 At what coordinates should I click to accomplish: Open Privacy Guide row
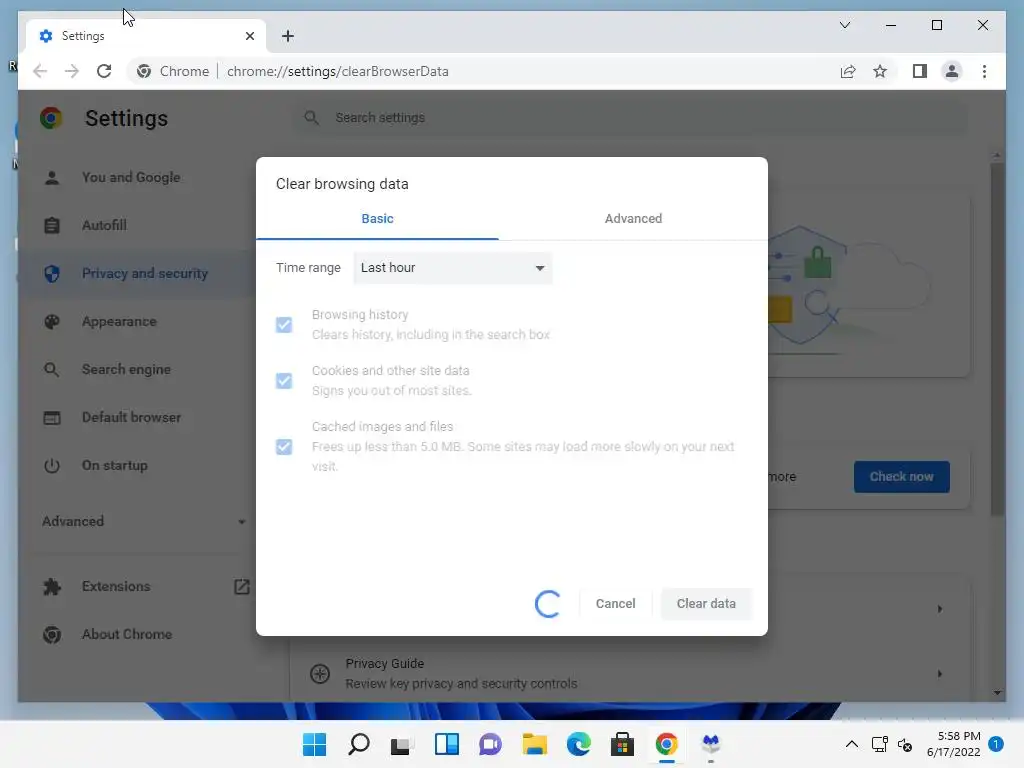pos(629,673)
